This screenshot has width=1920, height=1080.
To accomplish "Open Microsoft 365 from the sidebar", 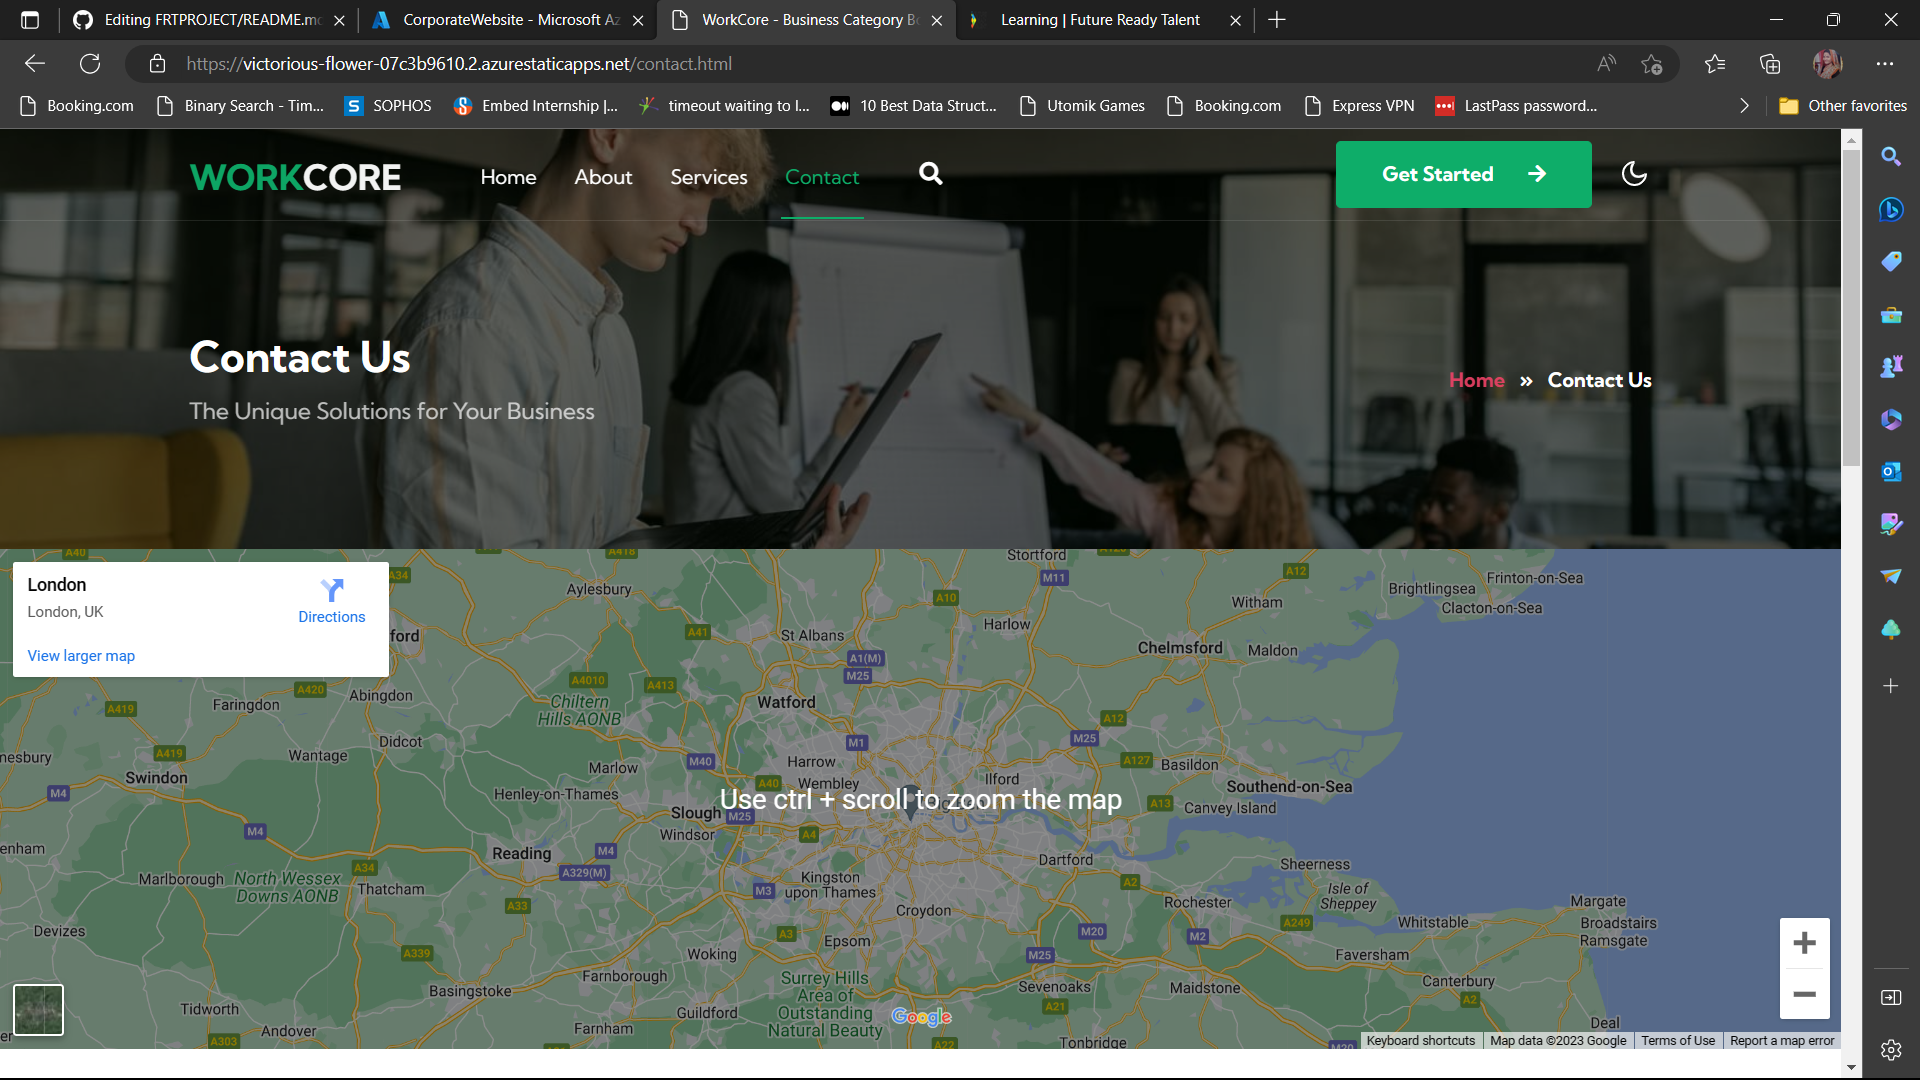I will point(1892,419).
